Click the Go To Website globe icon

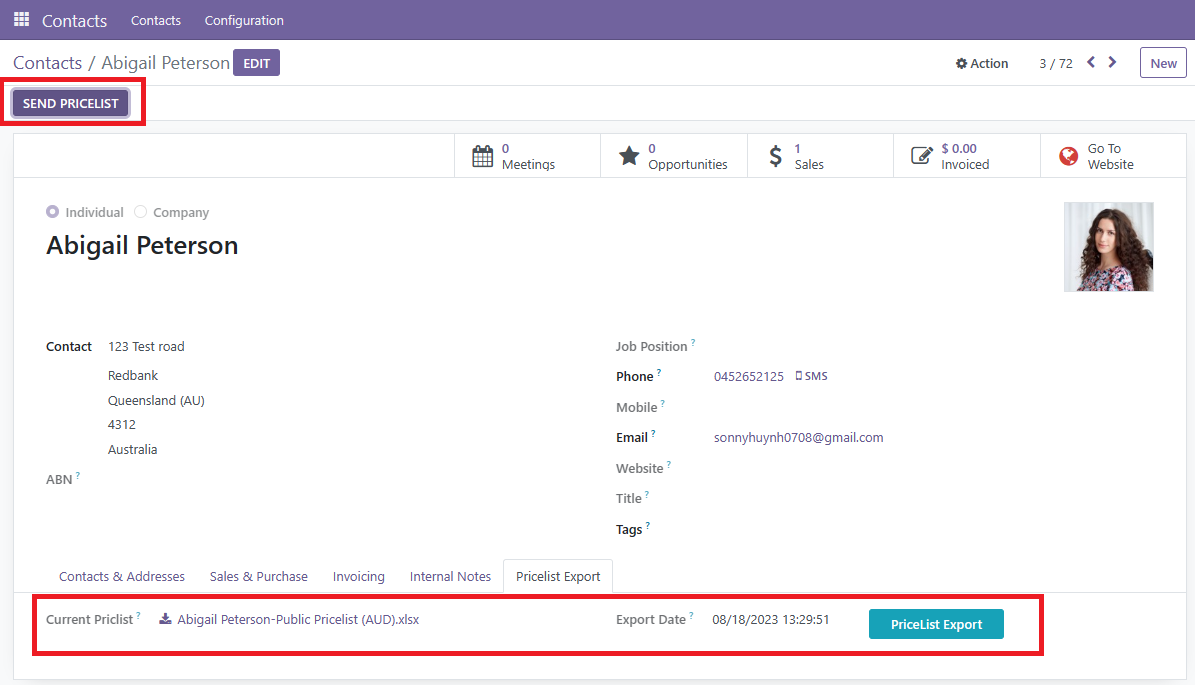[x=1068, y=156]
